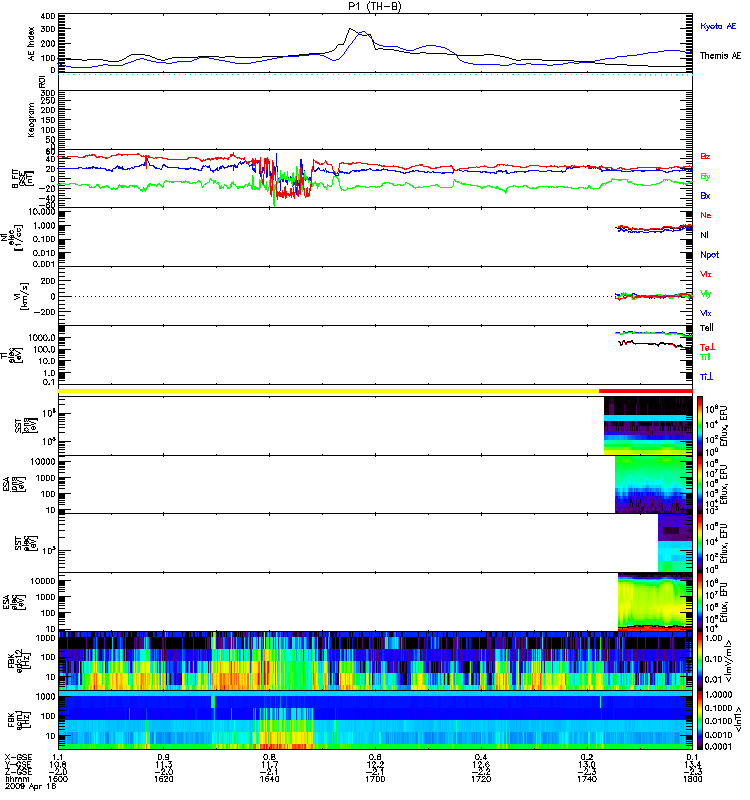The height and width of the screenshot is (800, 750).
Task: Click the black Ni legend label
Action: coord(705,235)
